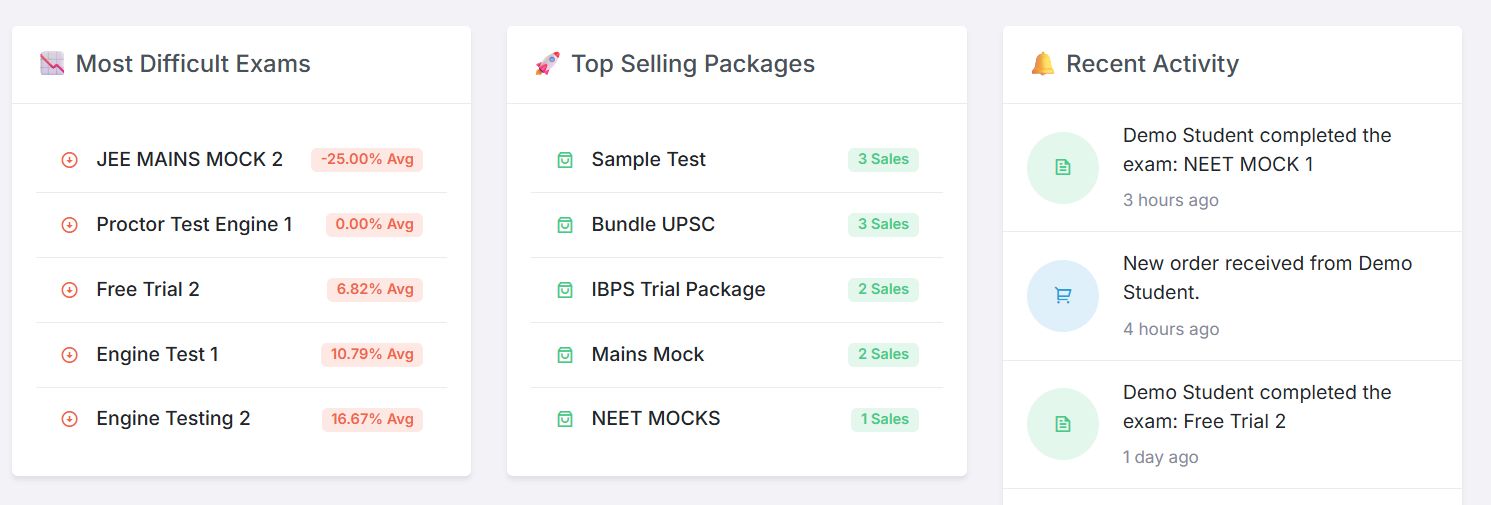Select the IBPS Trial Package item
Screen dimensions: 1491x505
[678, 290]
